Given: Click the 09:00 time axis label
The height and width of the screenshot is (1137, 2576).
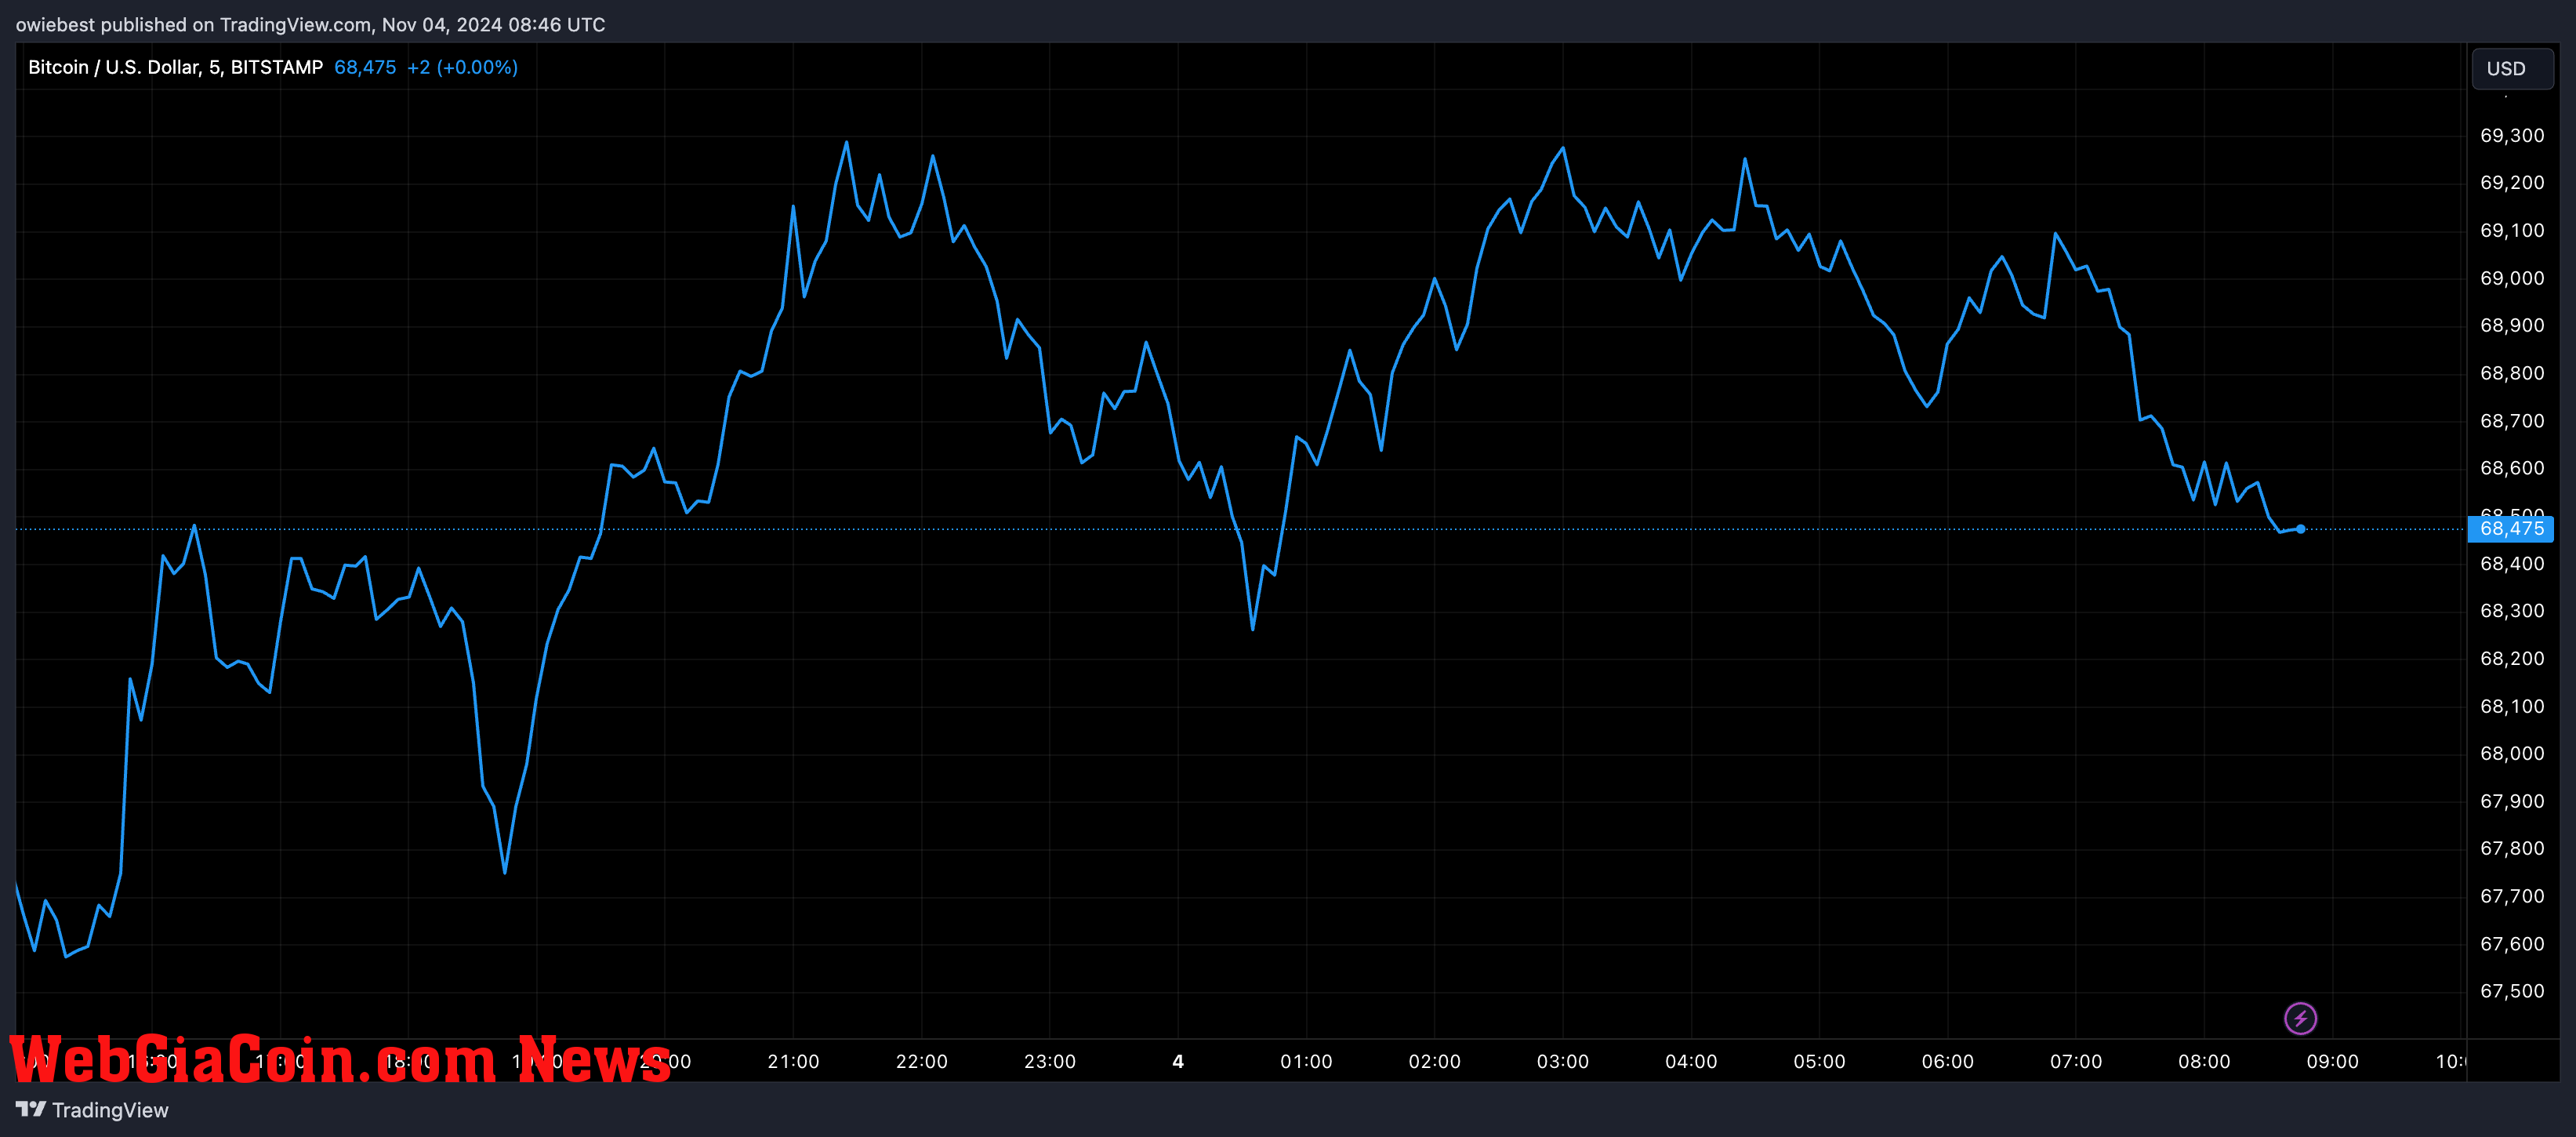Looking at the screenshot, I should pyautogui.click(x=2333, y=1061).
